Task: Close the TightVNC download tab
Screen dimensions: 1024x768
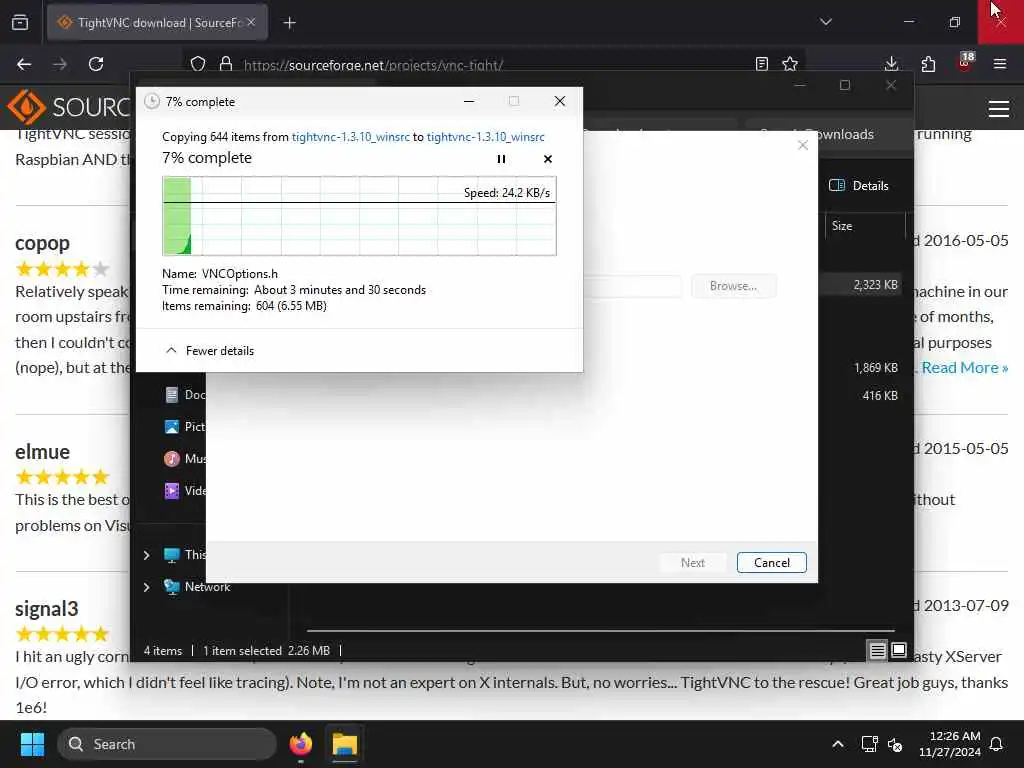Action: click(251, 22)
